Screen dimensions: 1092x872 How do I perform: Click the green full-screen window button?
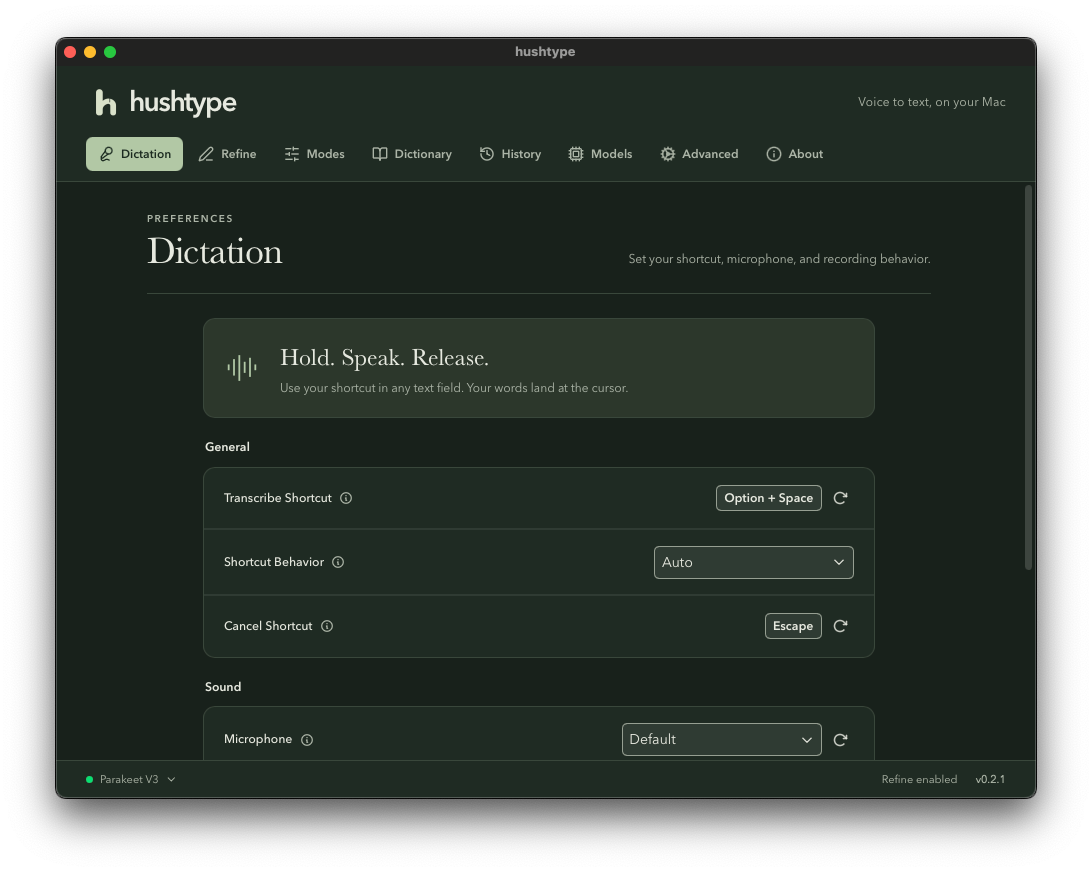(110, 52)
